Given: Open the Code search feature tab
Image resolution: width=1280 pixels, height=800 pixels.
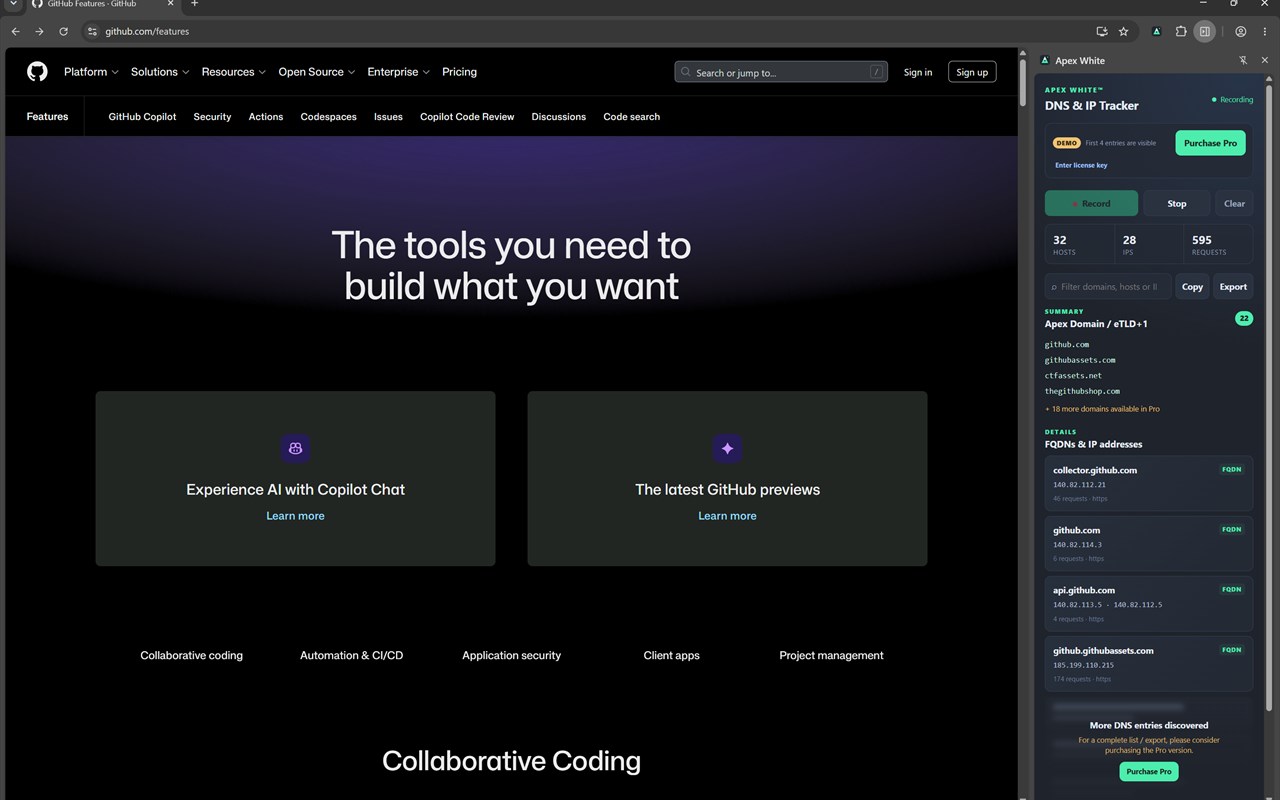Looking at the screenshot, I should pos(632,117).
